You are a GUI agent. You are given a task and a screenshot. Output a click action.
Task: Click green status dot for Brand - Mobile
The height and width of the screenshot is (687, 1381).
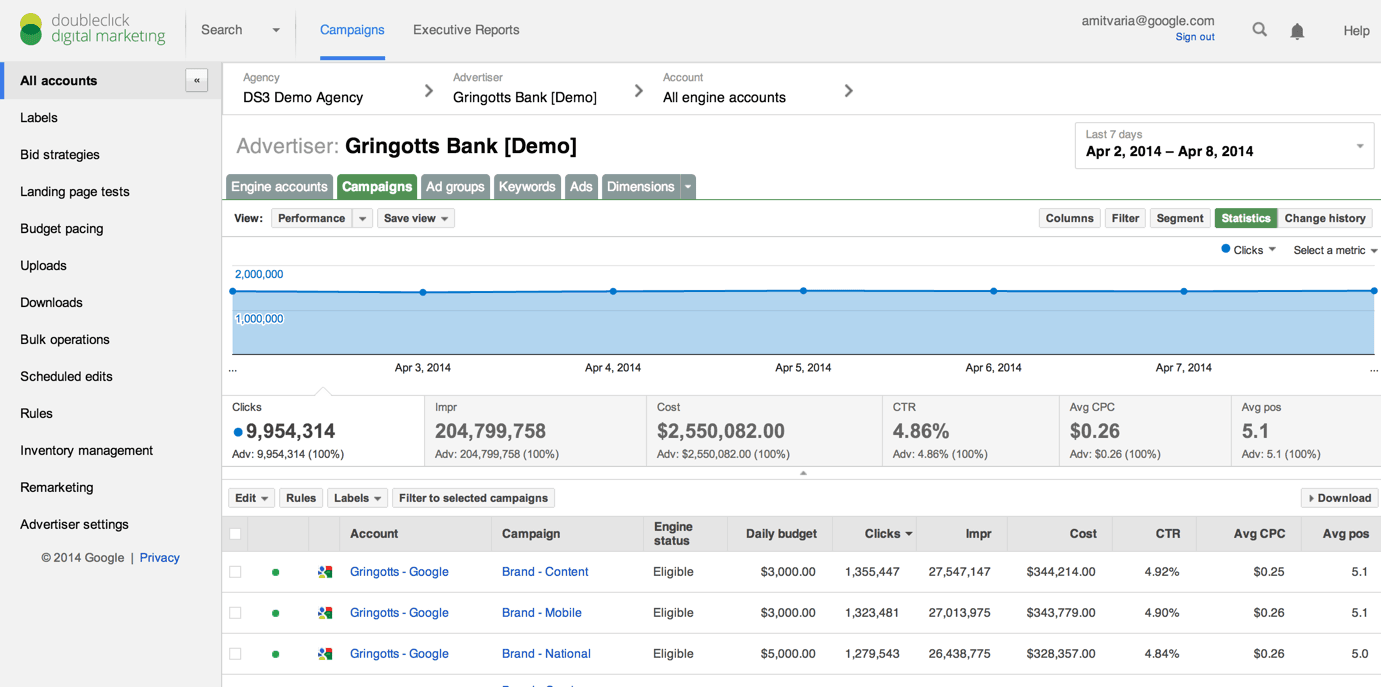(x=276, y=613)
